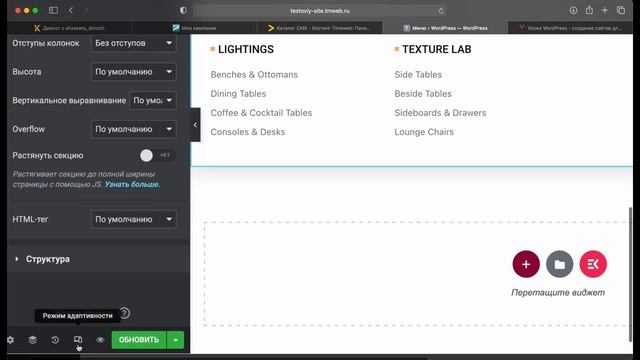This screenshot has width=640, height=360.
Task: Click the ОБНОВИТЬ button
Action: 139,340
